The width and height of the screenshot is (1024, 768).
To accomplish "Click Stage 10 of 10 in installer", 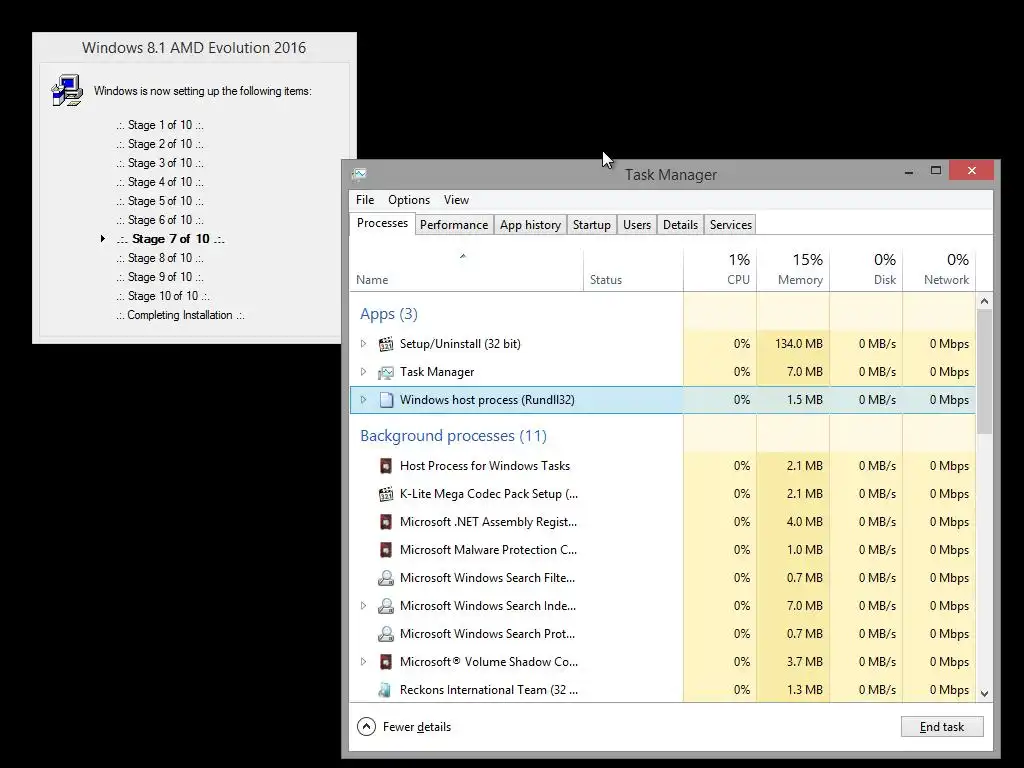I will click(x=163, y=296).
